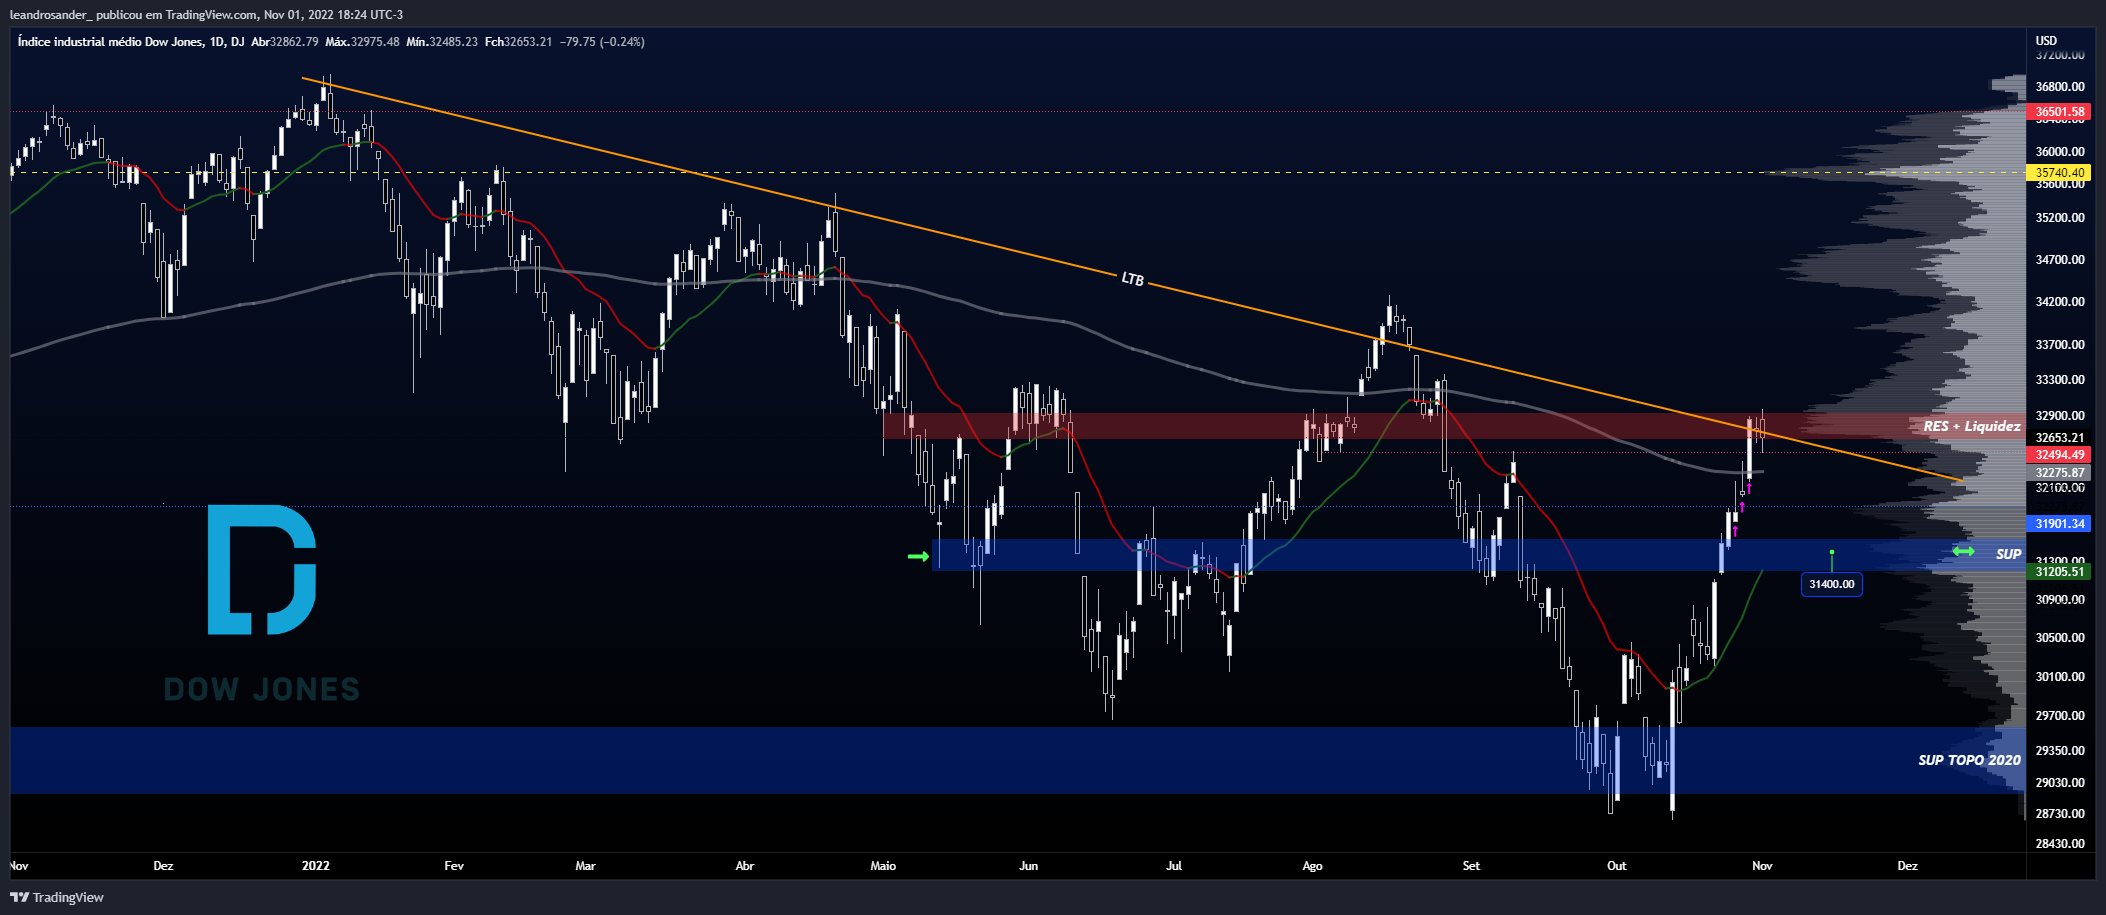
Task: Click the 'Fch32653.21' close value
Action: click(x=519, y=42)
